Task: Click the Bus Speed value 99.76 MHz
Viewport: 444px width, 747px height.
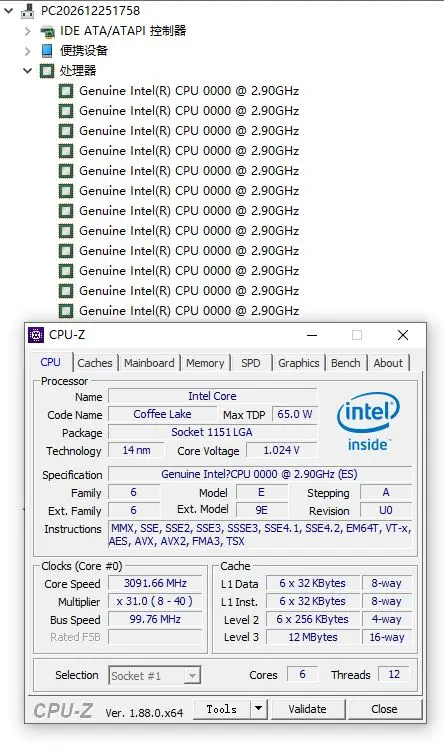Action: [155, 619]
